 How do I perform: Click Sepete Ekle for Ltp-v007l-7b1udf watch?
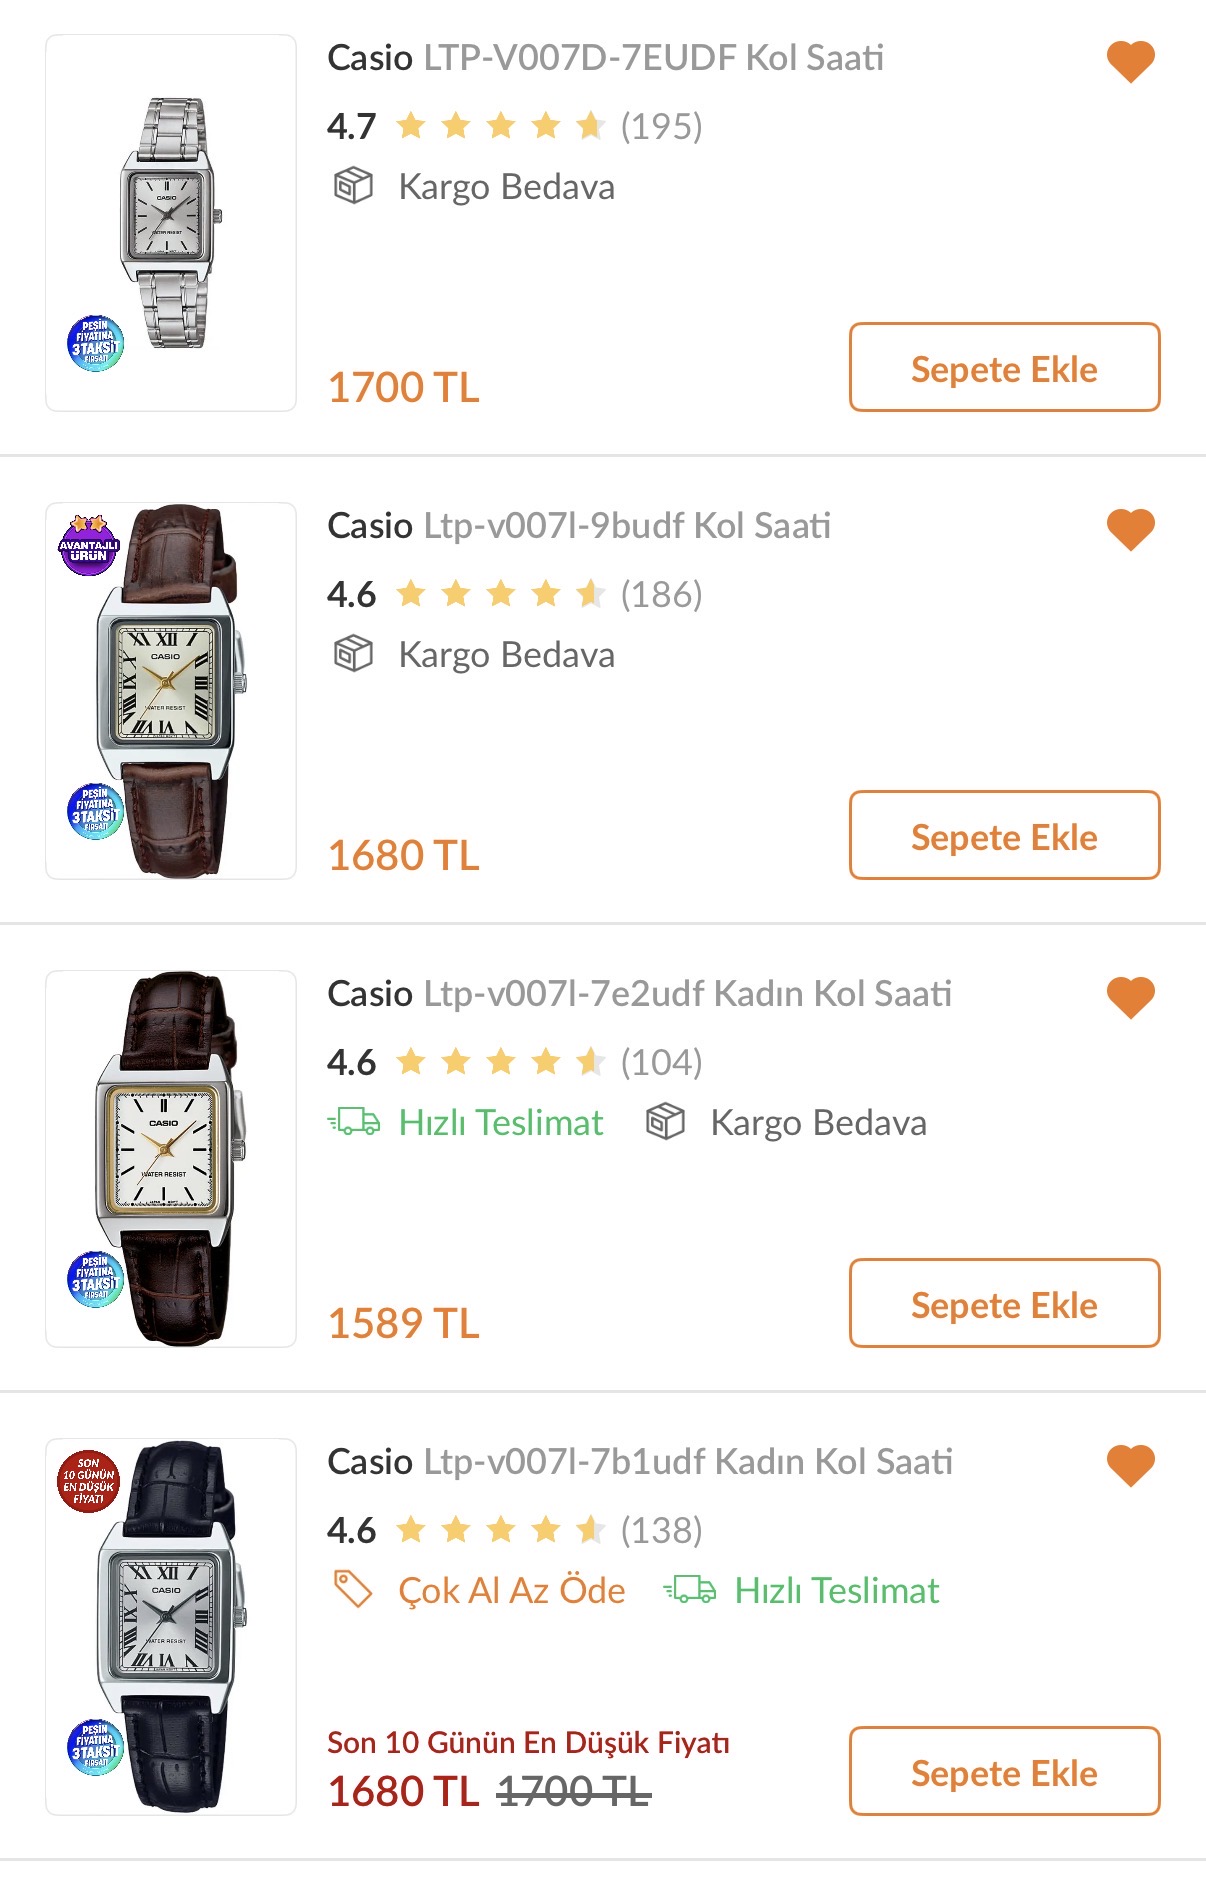pyautogui.click(x=1004, y=1771)
